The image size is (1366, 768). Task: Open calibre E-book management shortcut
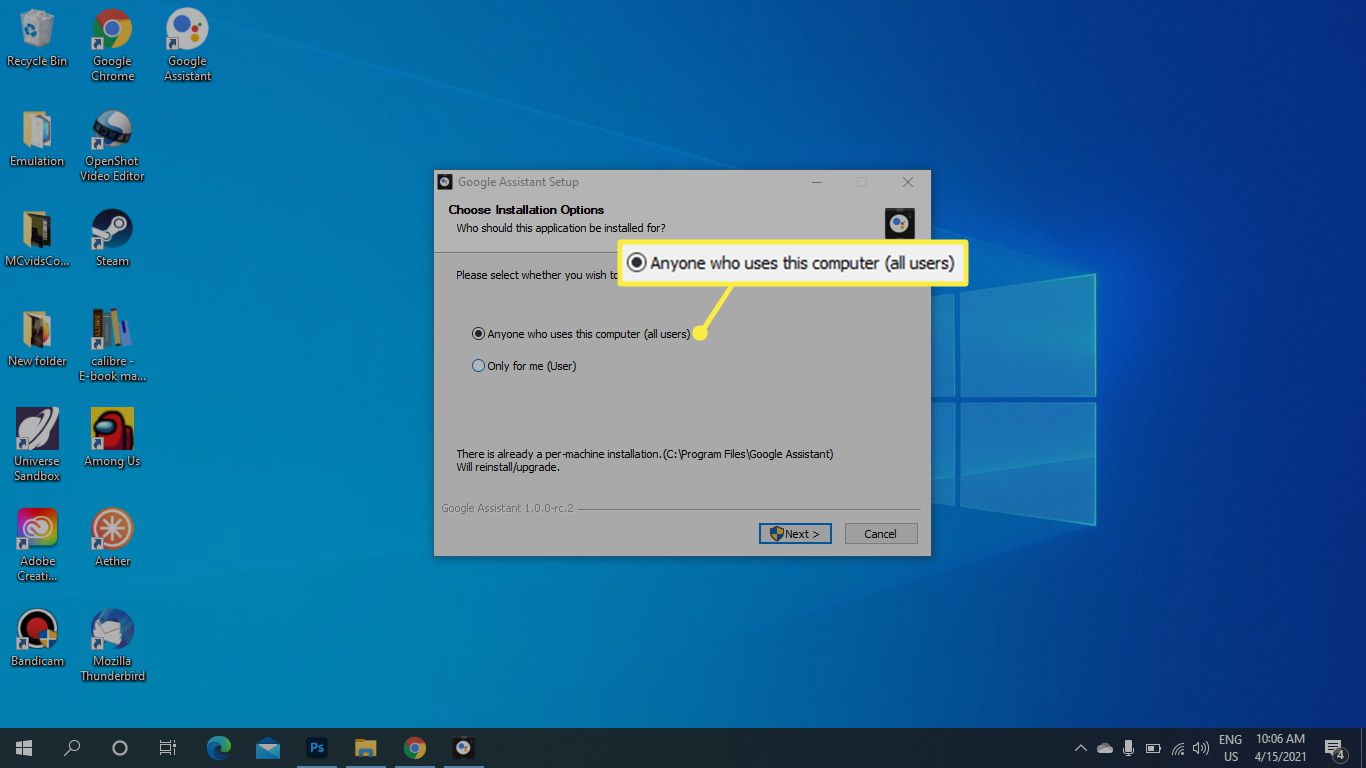pos(112,346)
